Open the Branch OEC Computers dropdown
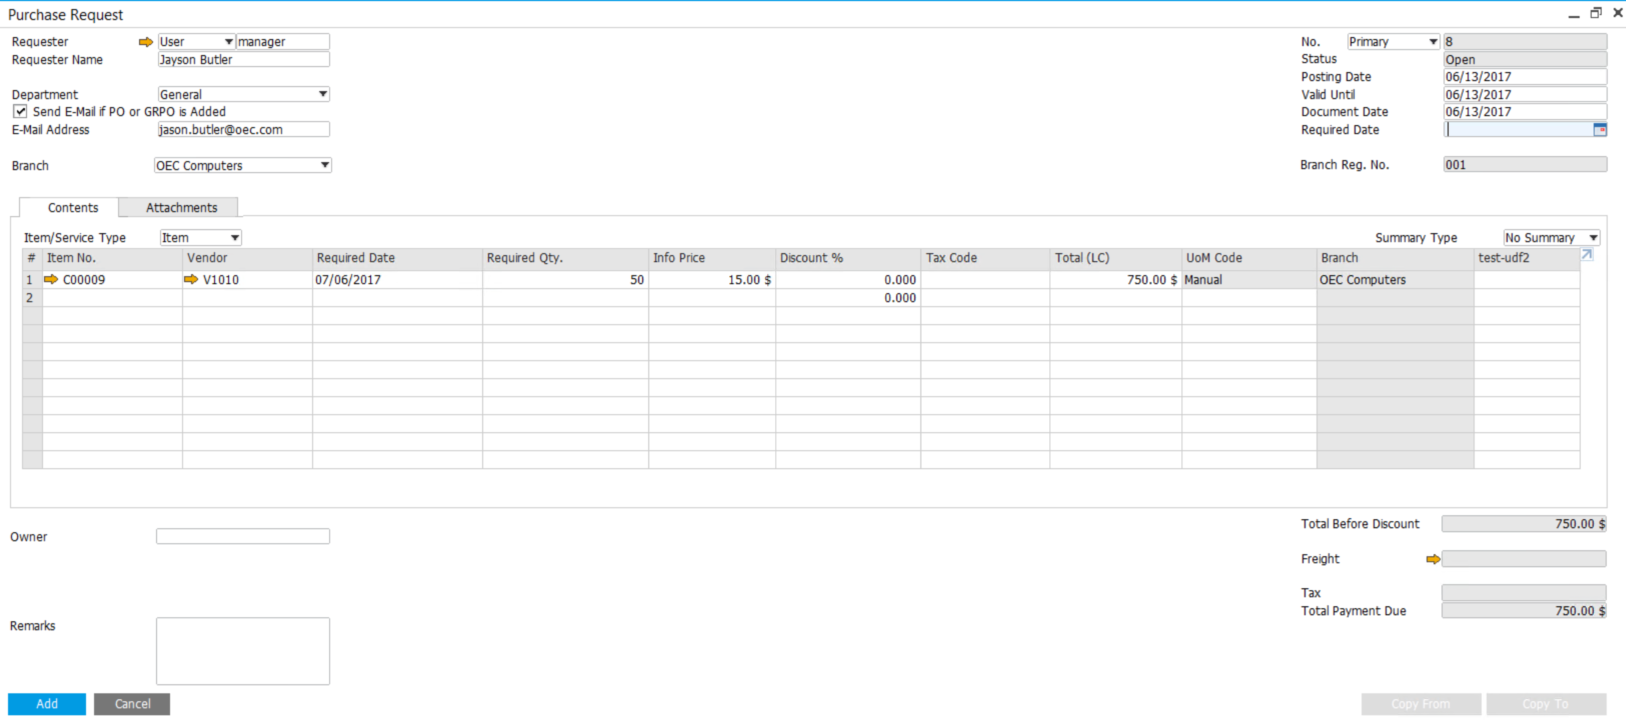 point(324,166)
